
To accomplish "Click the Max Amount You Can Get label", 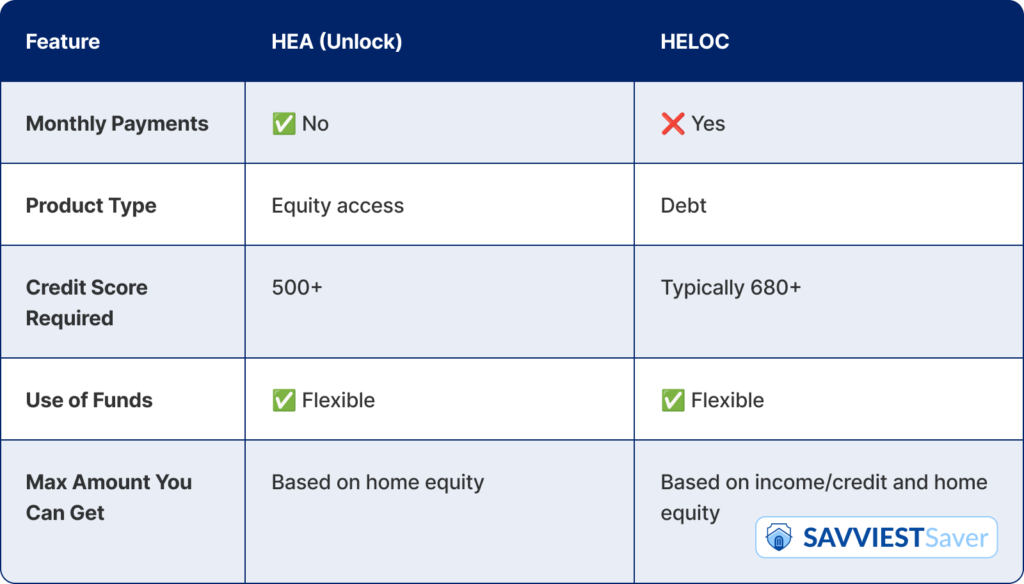I will pyautogui.click(x=108, y=497).
